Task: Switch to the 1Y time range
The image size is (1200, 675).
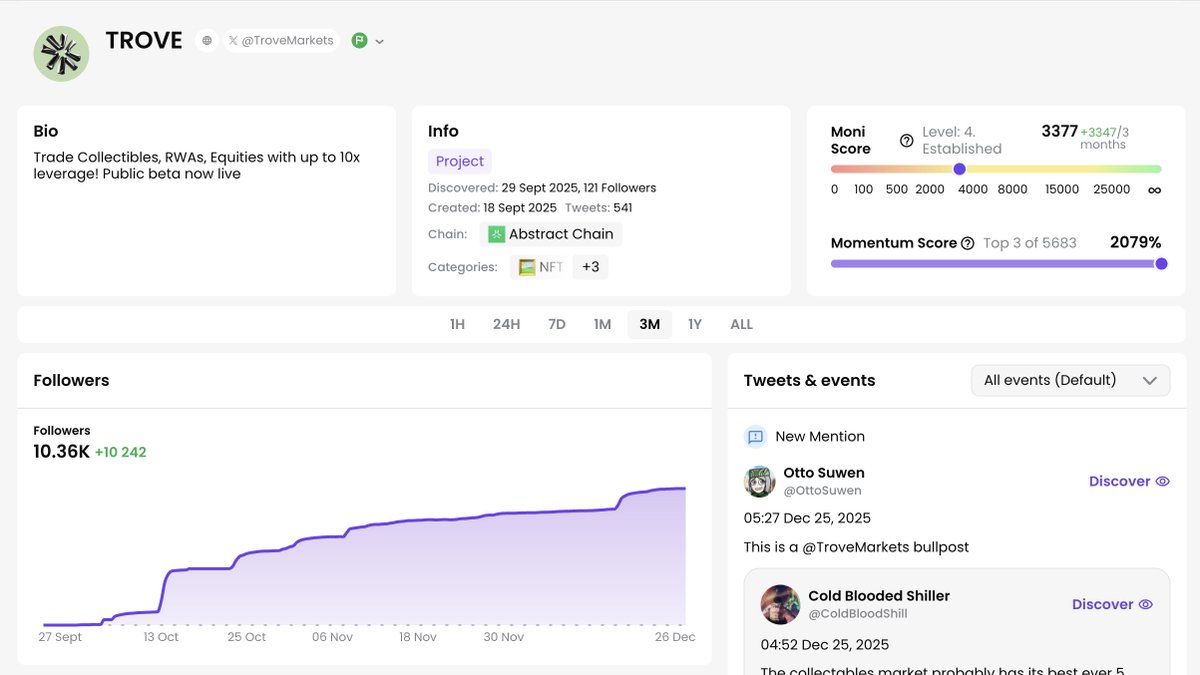Action: pyautogui.click(x=695, y=324)
